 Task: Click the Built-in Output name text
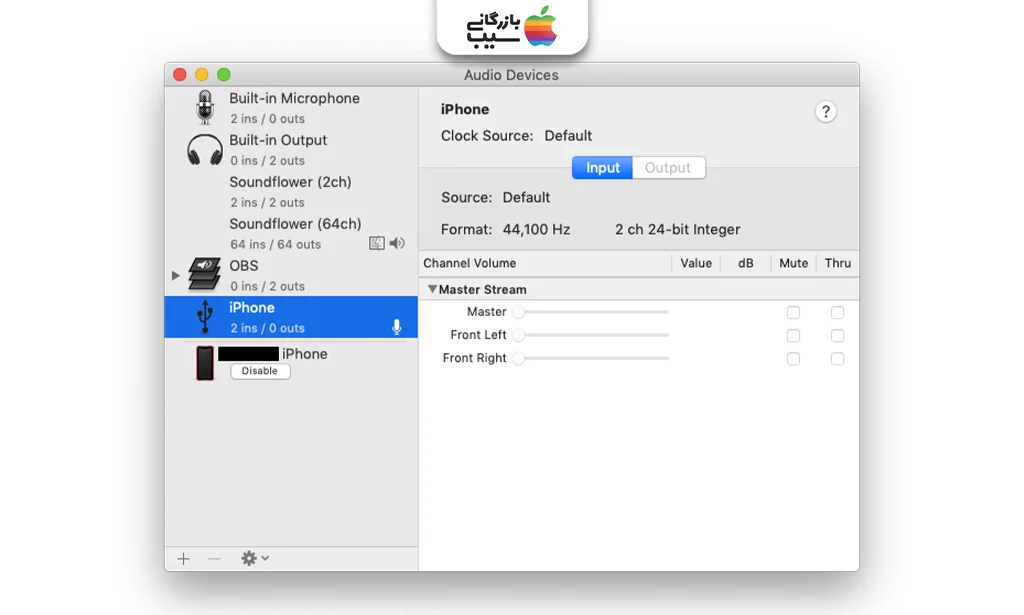point(278,140)
